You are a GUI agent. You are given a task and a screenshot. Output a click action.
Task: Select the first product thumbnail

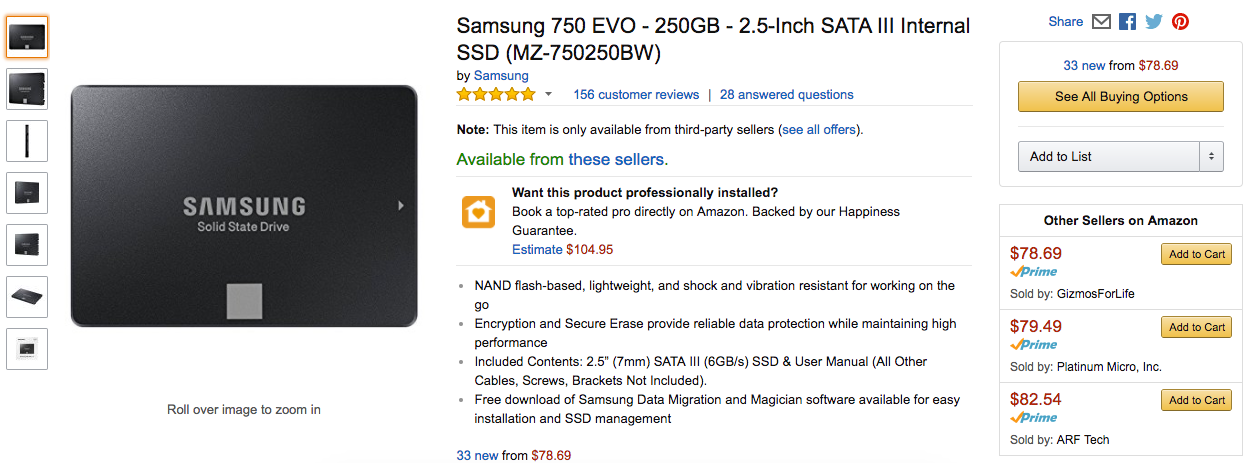27,37
